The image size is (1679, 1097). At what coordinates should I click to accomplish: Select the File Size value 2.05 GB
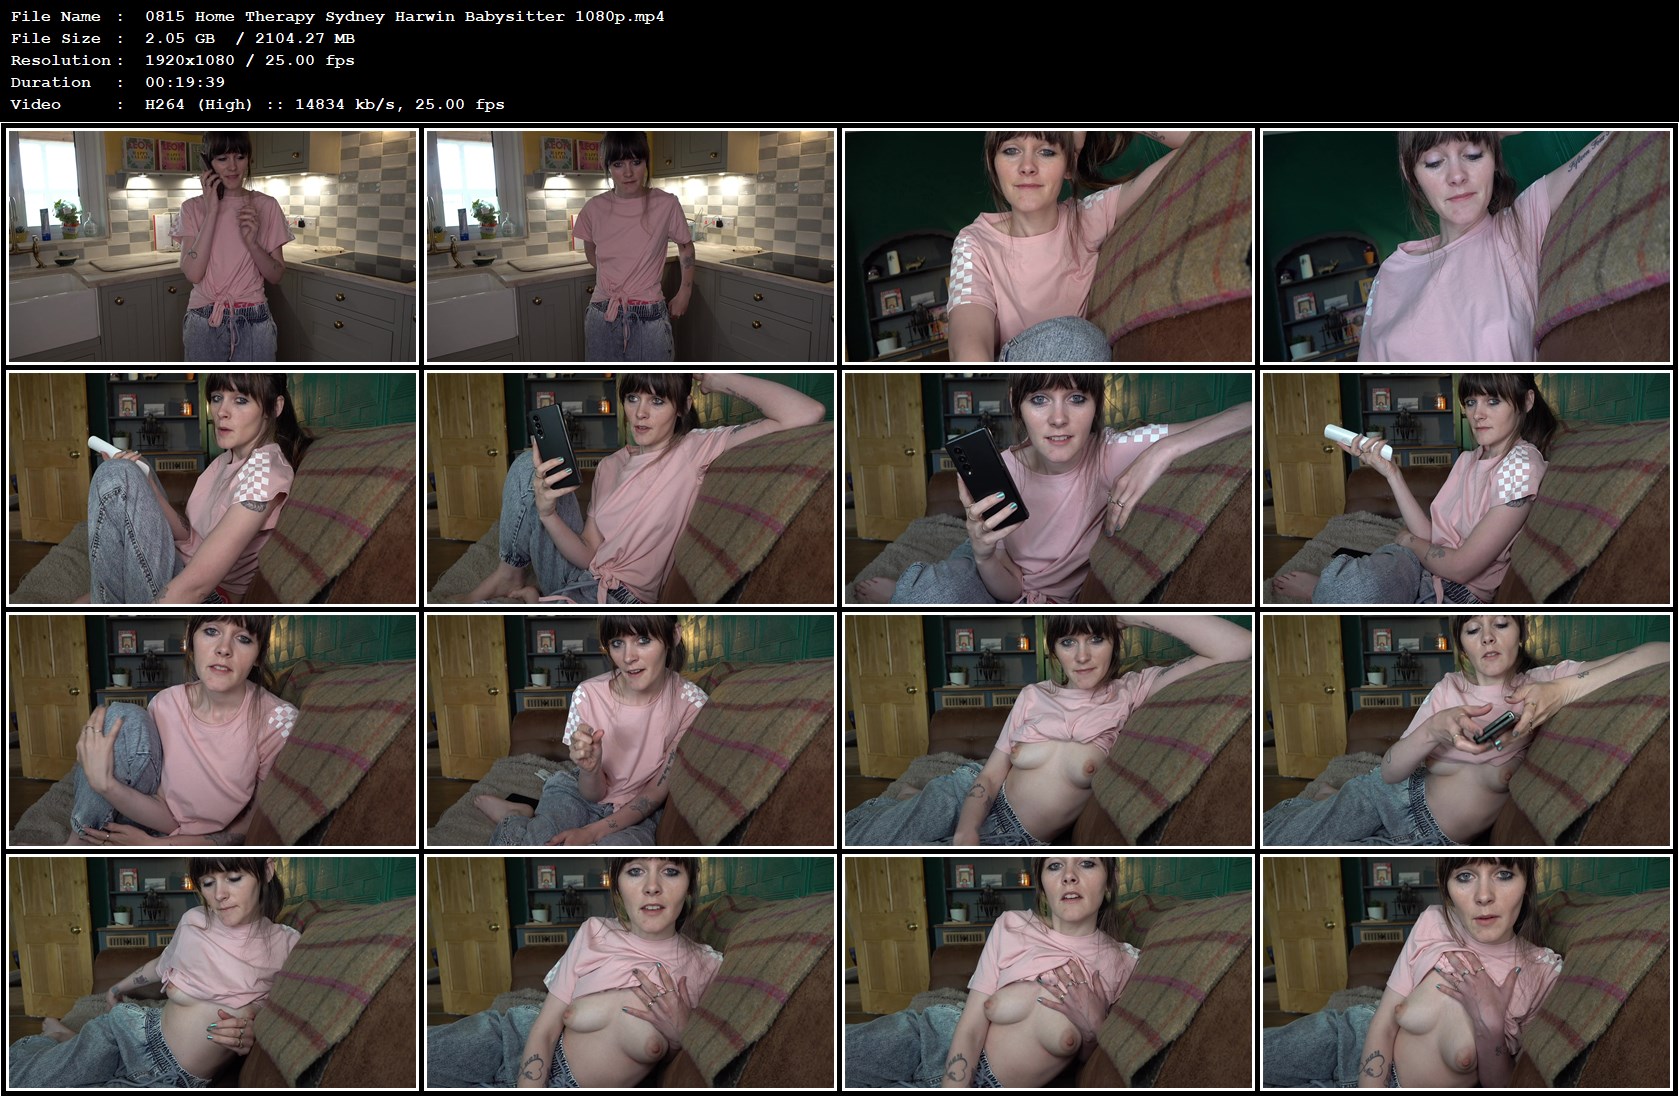[178, 38]
